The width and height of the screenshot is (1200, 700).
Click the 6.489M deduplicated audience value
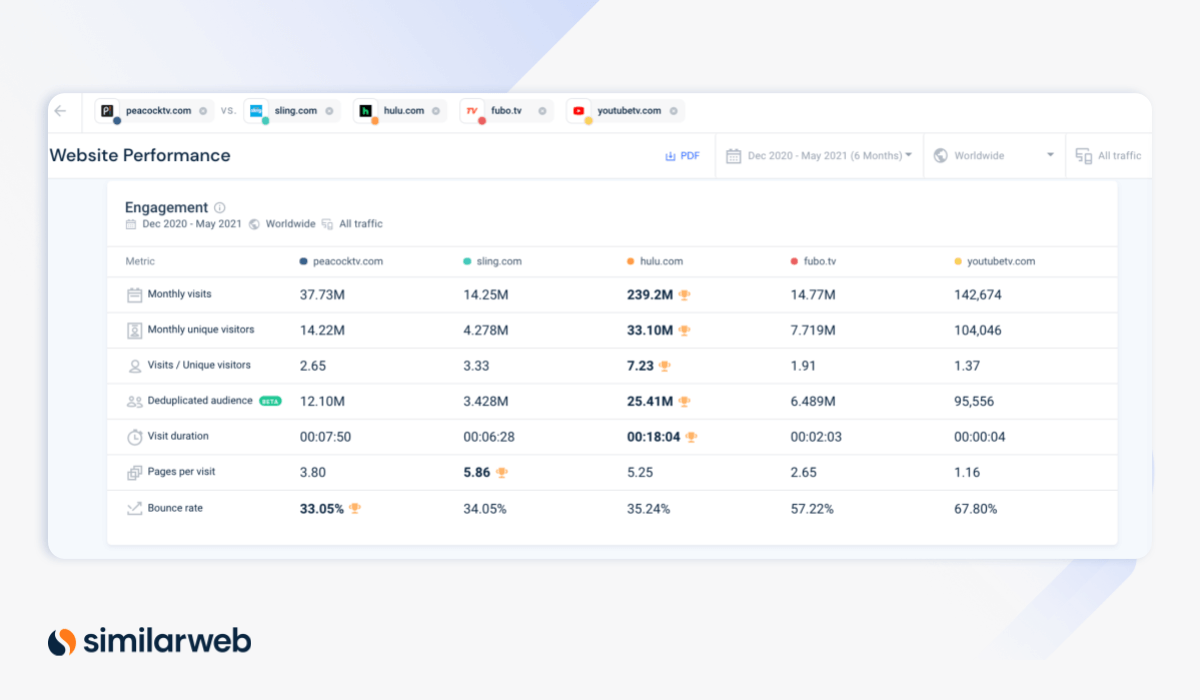pos(813,401)
